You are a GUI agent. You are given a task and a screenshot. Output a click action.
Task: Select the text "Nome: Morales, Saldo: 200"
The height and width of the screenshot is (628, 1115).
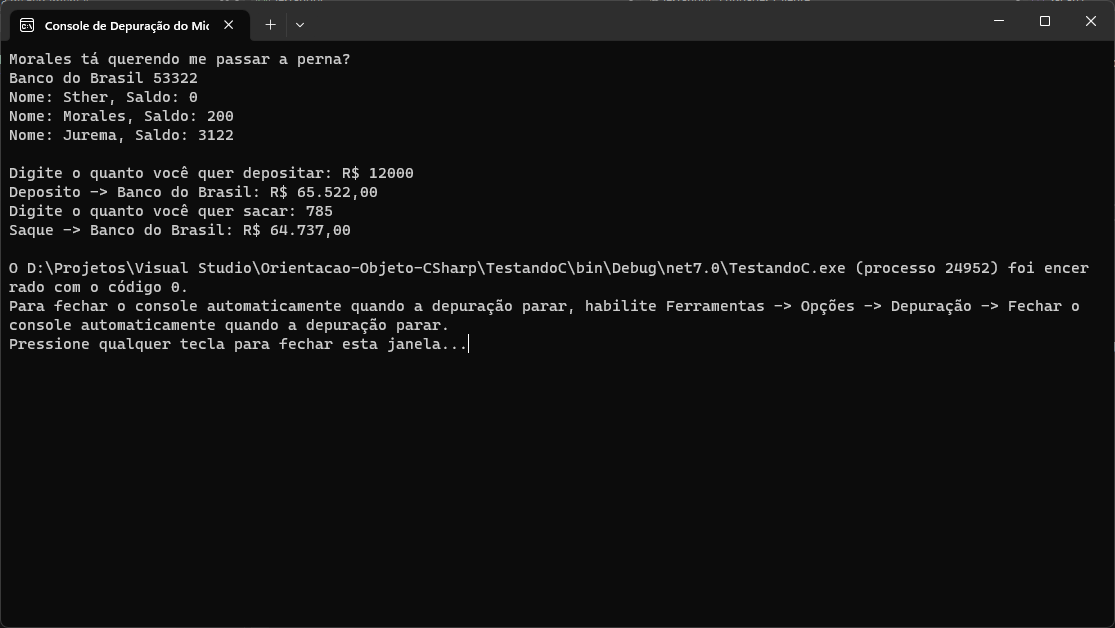(x=120, y=115)
